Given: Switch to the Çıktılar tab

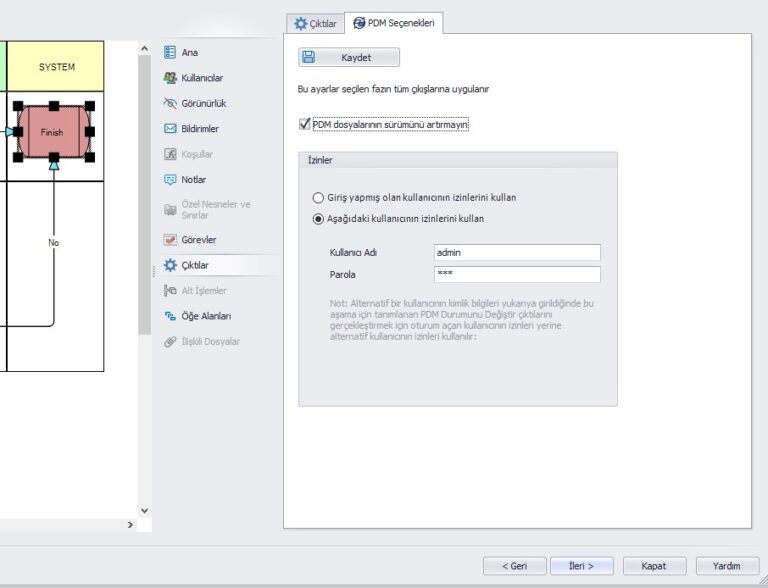Looking at the screenshot, I should coord(315,23).
